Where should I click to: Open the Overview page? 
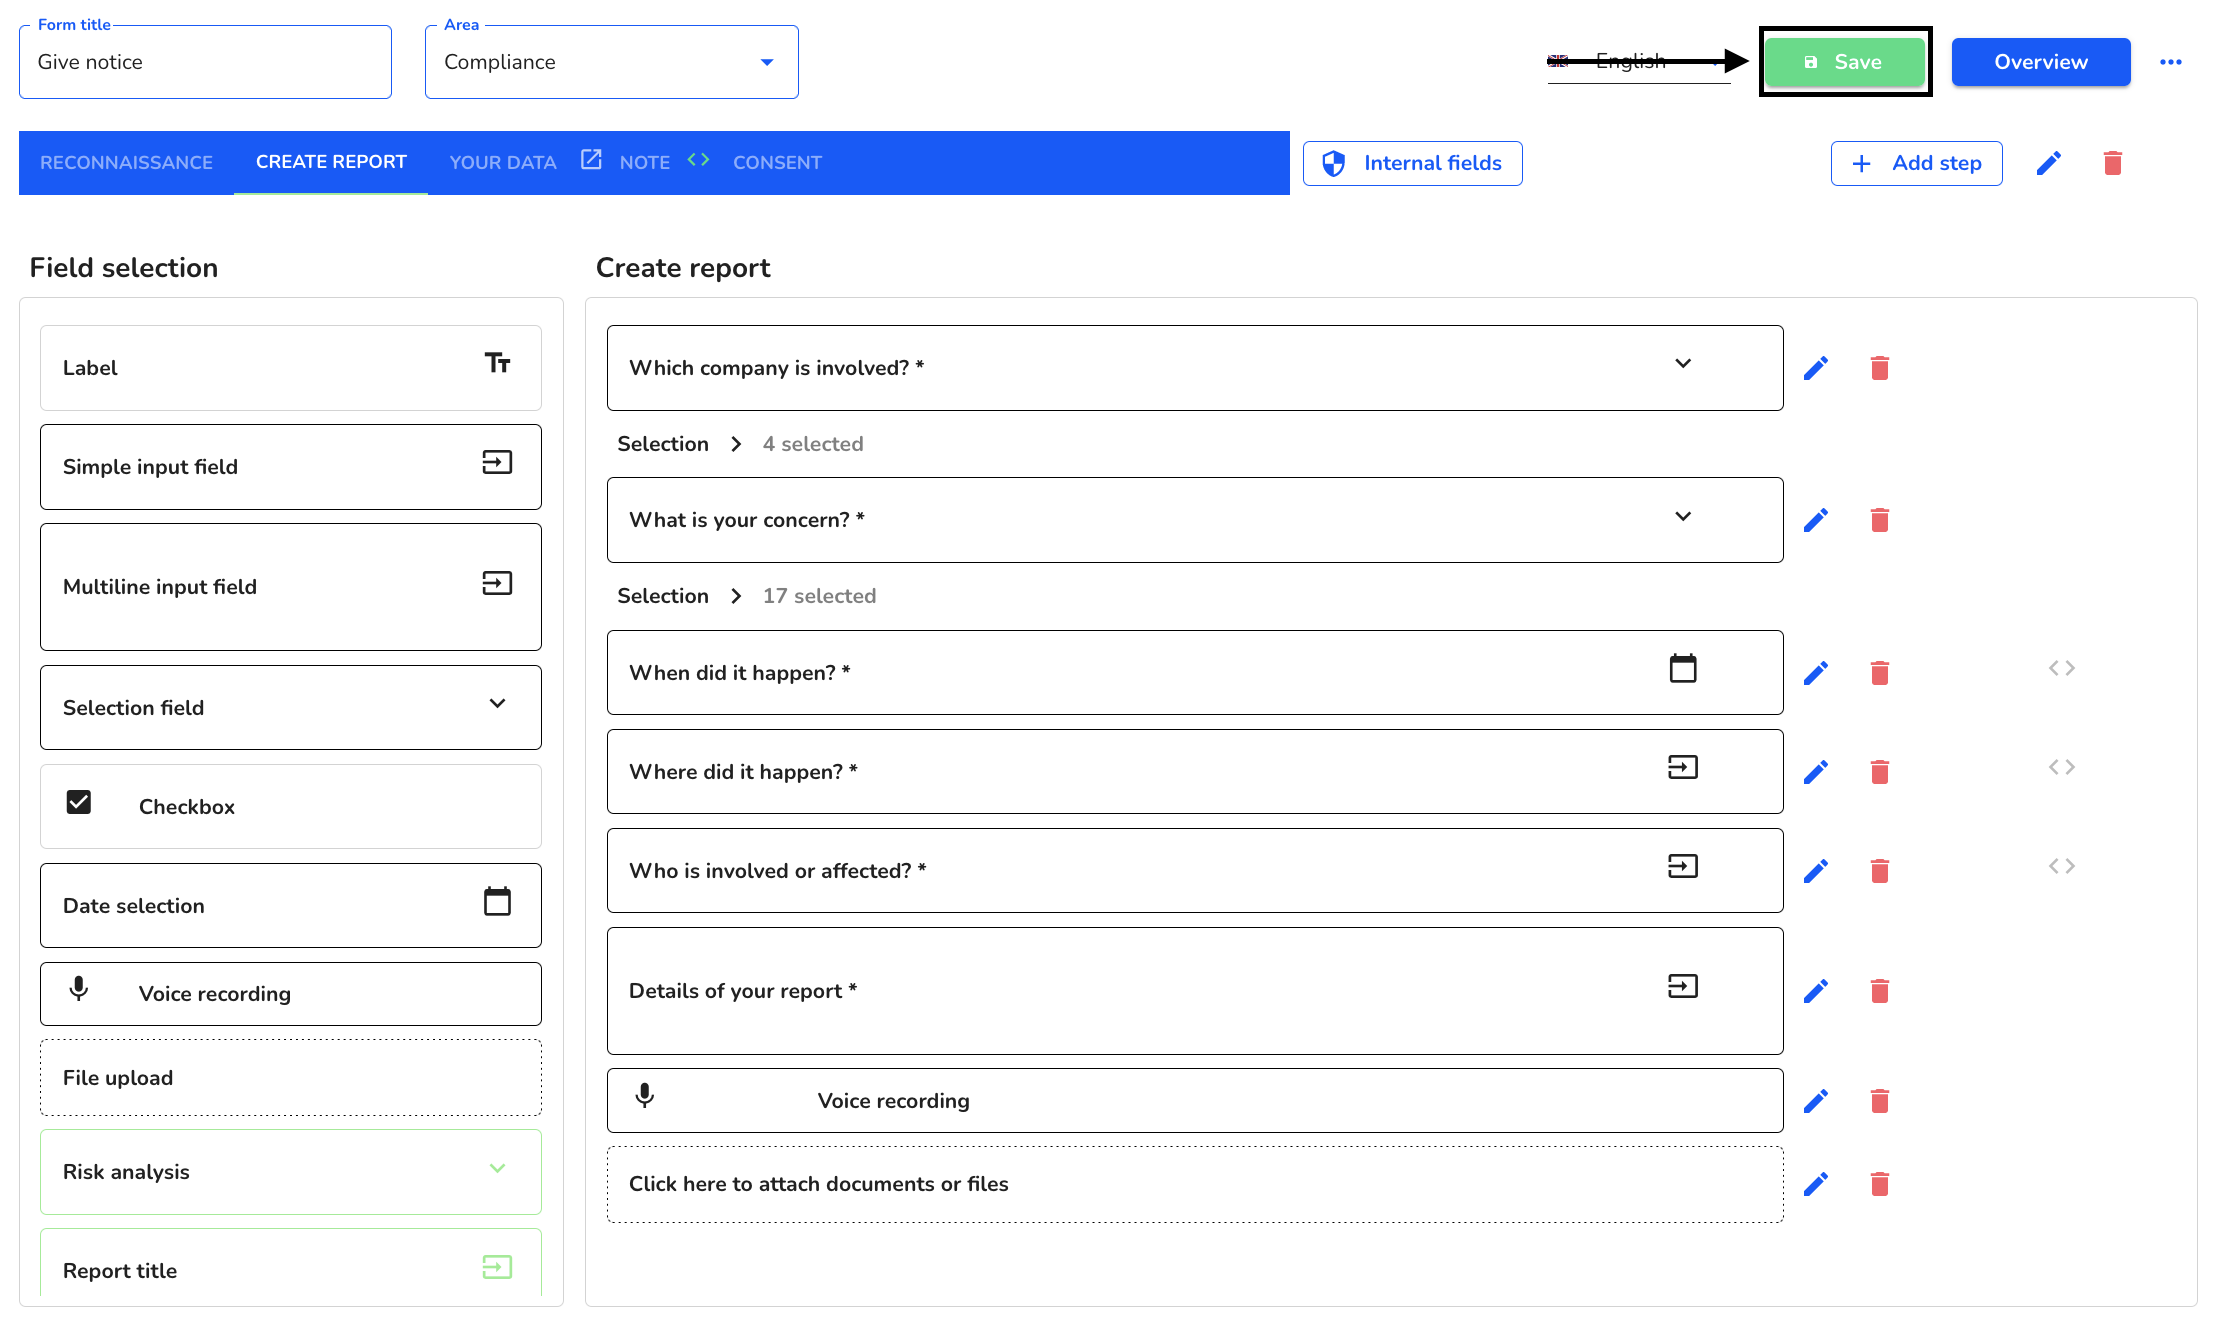(x=2040, y=62)
